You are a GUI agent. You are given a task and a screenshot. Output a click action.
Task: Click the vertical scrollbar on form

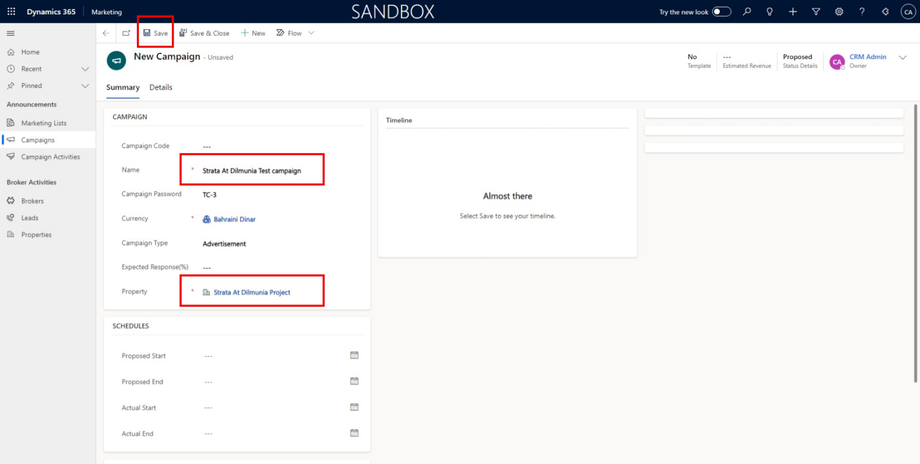point(916,244)
